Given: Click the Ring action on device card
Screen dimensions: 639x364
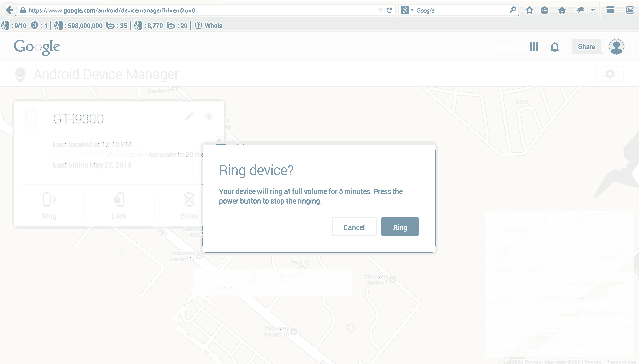Looking at the screenshot, I should (49, 206).
